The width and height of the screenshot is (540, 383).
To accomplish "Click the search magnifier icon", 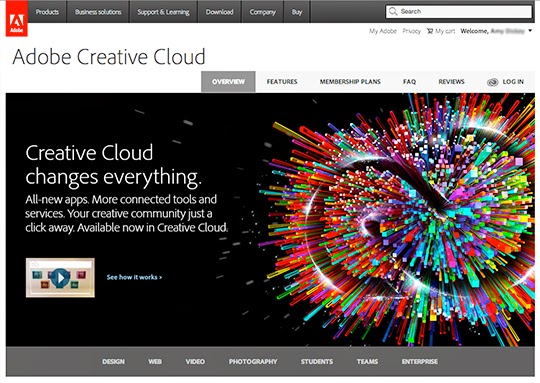I will click(x=393, y=12).
